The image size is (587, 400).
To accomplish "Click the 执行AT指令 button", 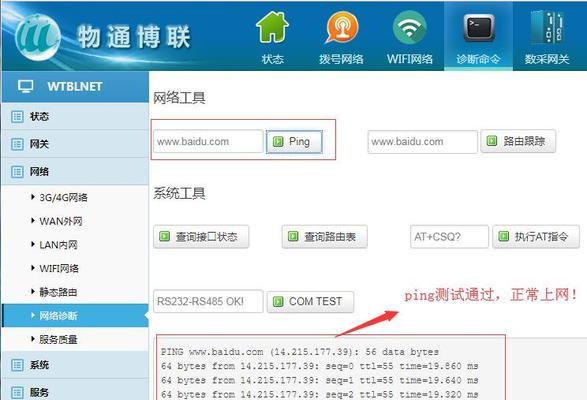I will [536, 237].
